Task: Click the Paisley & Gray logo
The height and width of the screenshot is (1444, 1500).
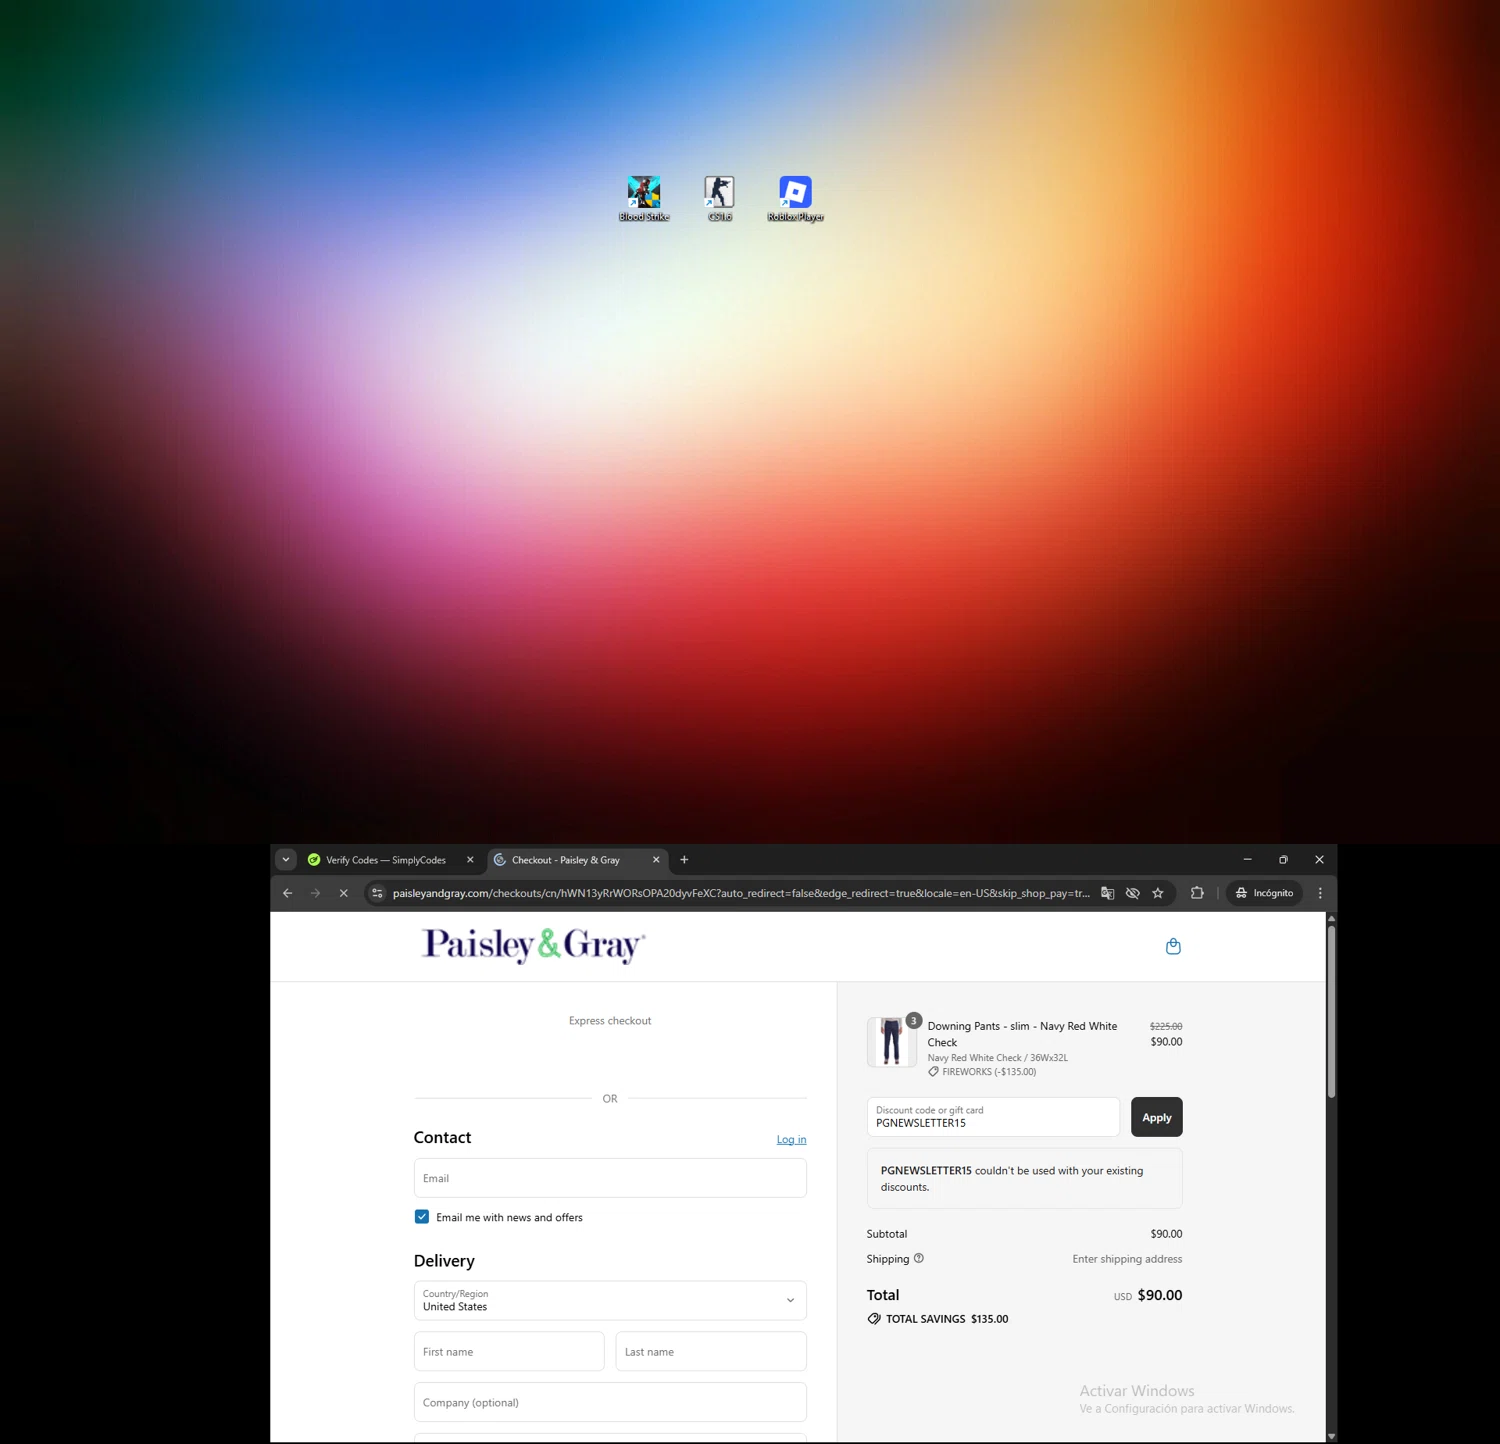Action: click(533, 945)
